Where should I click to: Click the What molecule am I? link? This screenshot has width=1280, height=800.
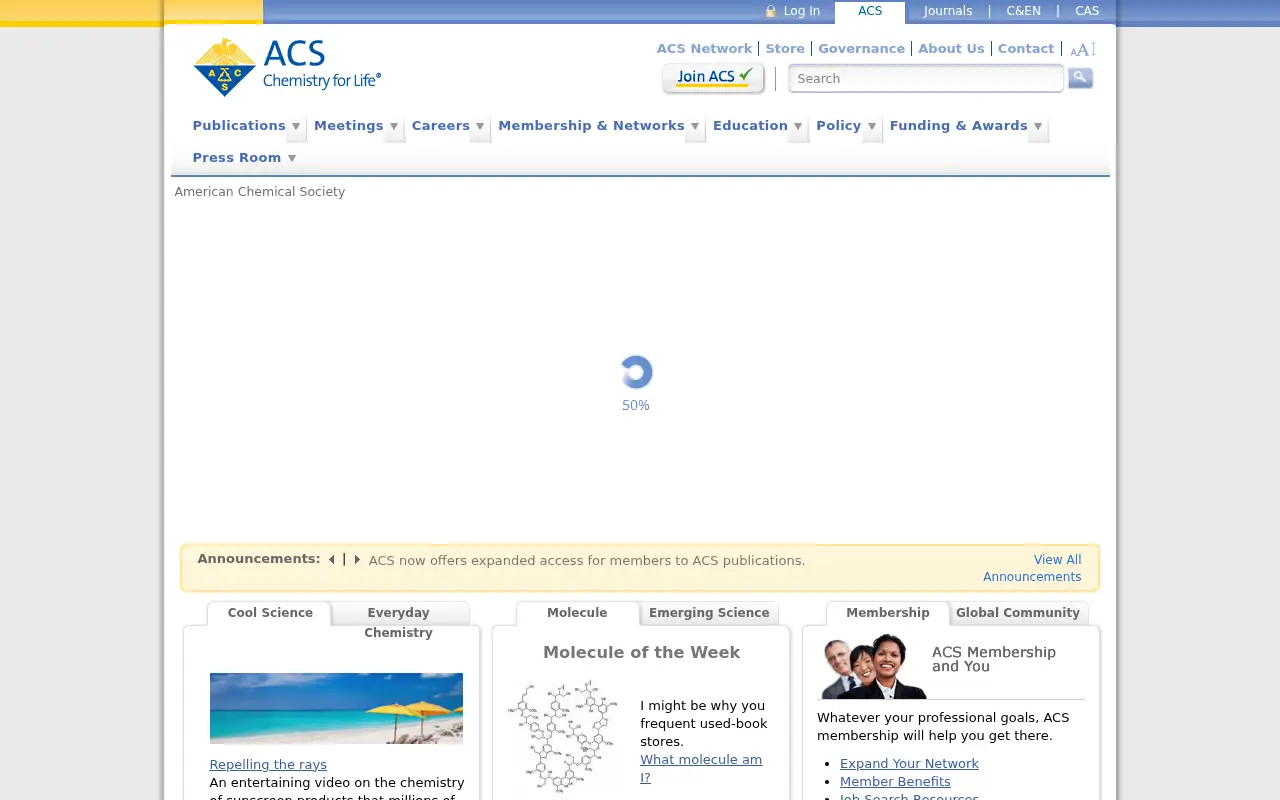tap(701, 768)
